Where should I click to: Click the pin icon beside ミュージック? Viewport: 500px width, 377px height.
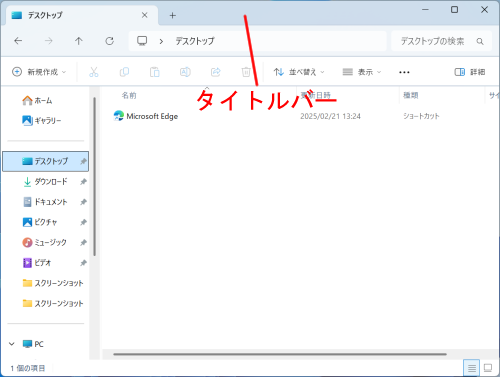pos(83,243)
